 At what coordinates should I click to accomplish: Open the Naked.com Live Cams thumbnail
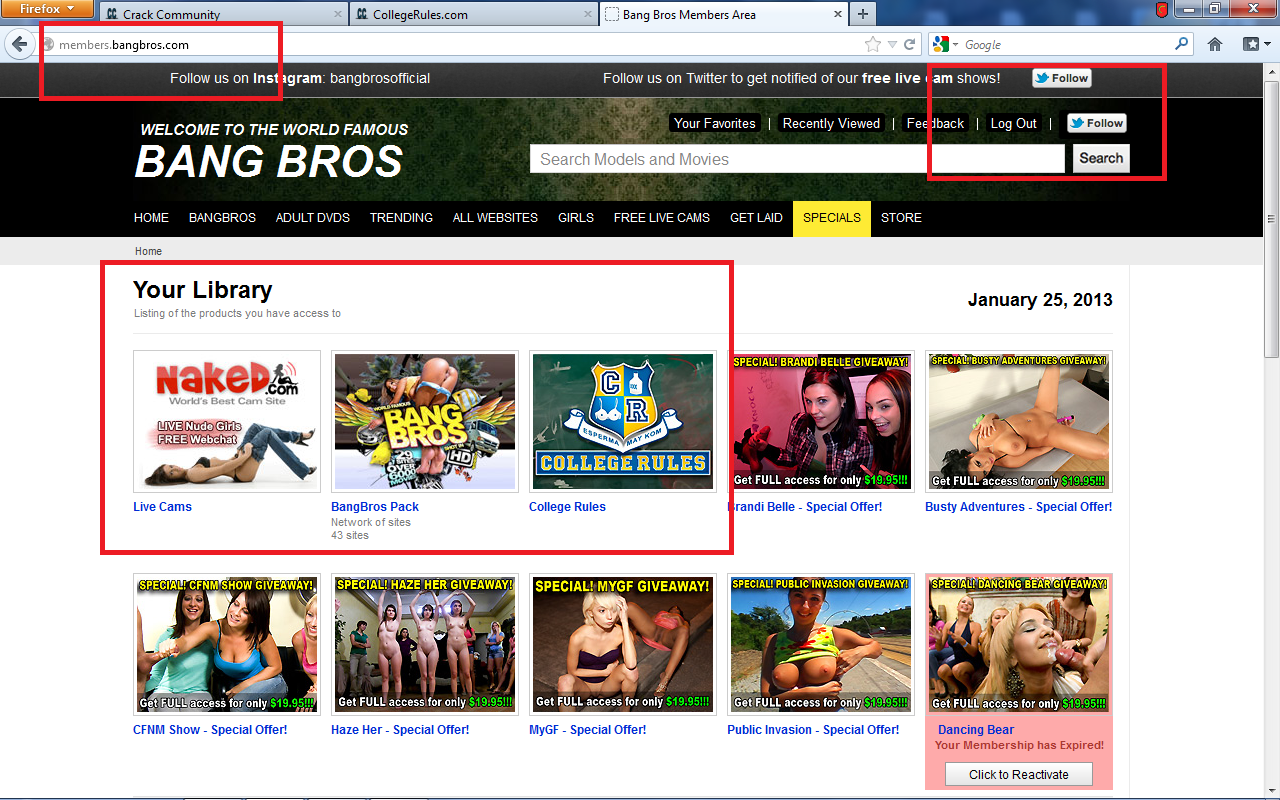coord(227,421)
